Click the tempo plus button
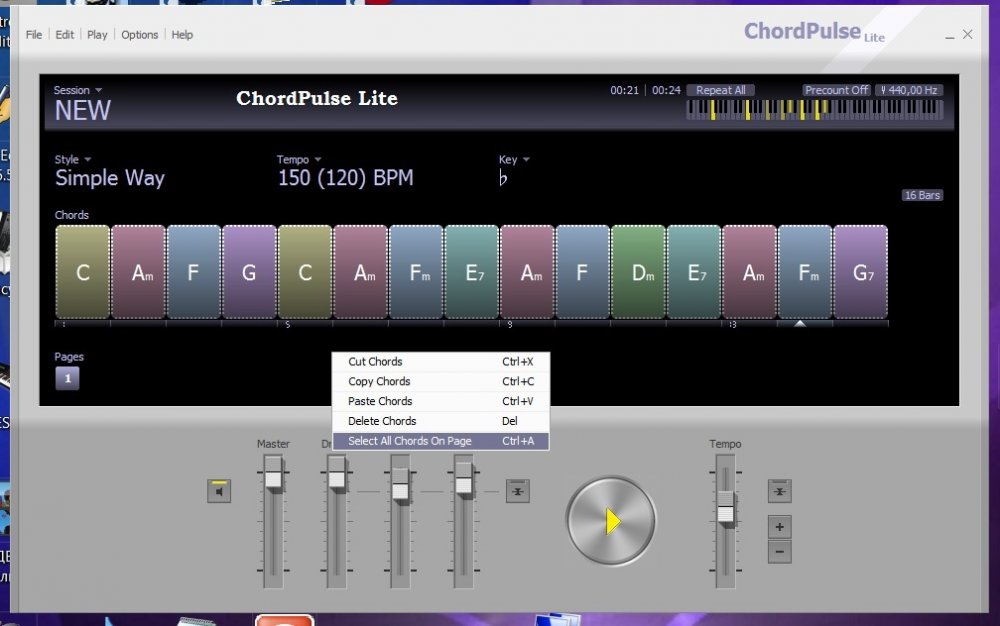This screenshot has width=1000, height=626. [780, 526]
